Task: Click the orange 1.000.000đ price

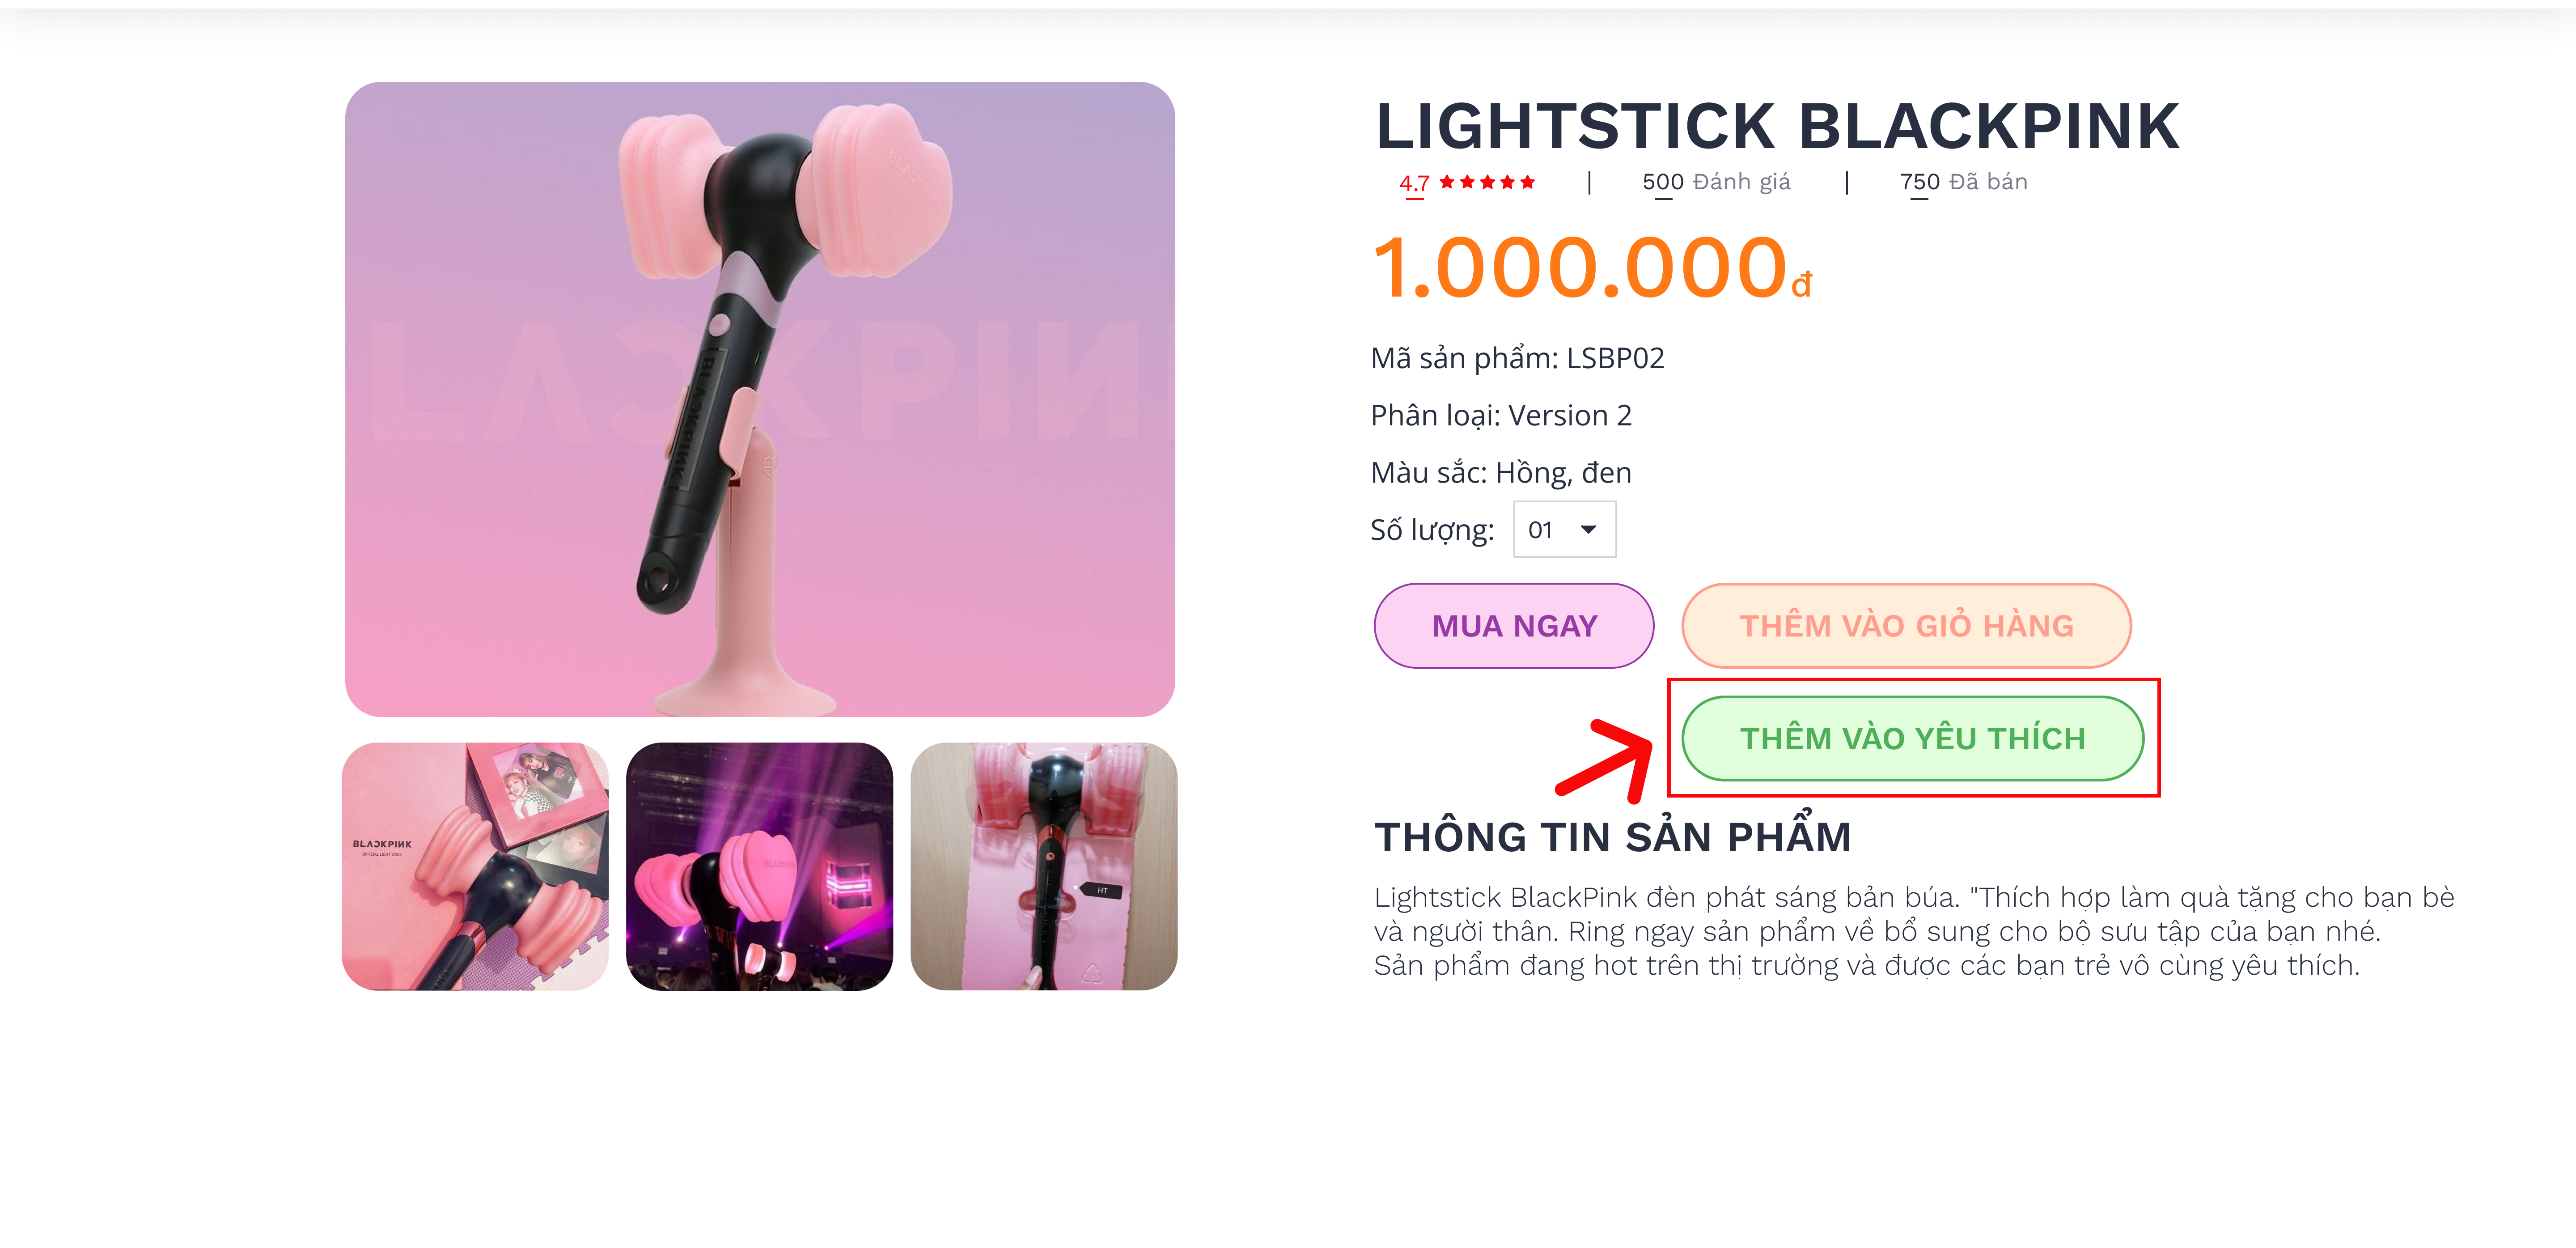Action: coord(1591,268)
